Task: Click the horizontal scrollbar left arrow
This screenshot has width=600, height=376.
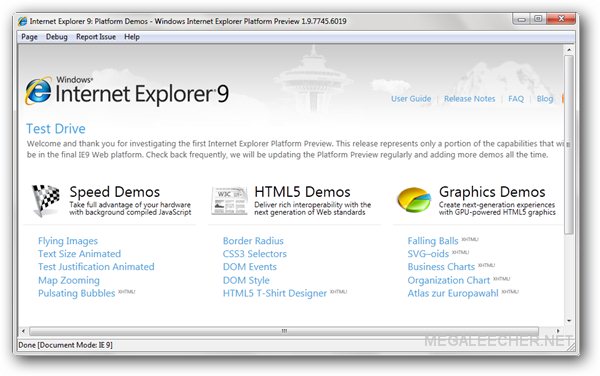Action: point(23,331)
